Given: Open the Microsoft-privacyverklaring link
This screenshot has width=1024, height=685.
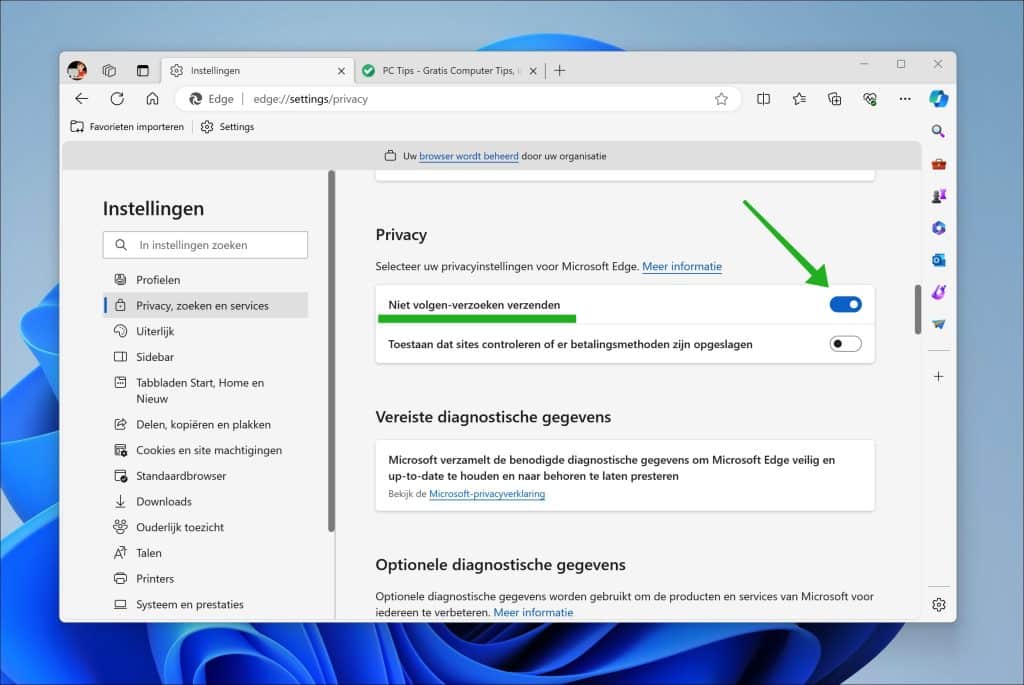Looking at the screenshot, I should 487,494.
